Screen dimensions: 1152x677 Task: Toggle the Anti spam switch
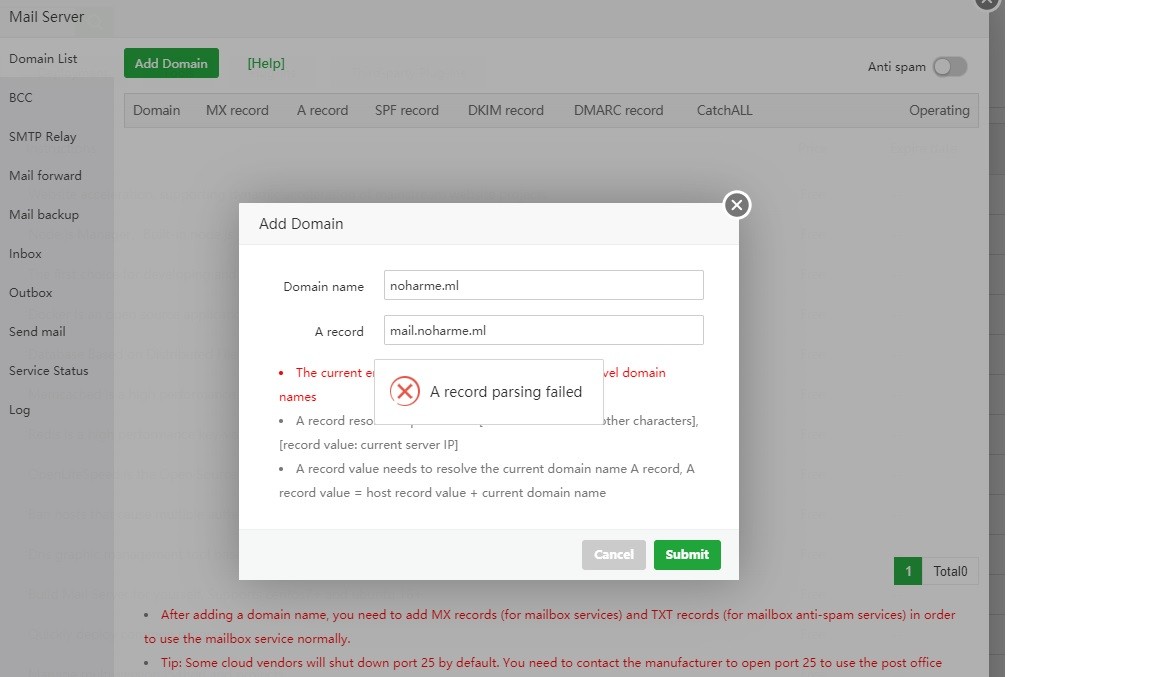[949, 67]
